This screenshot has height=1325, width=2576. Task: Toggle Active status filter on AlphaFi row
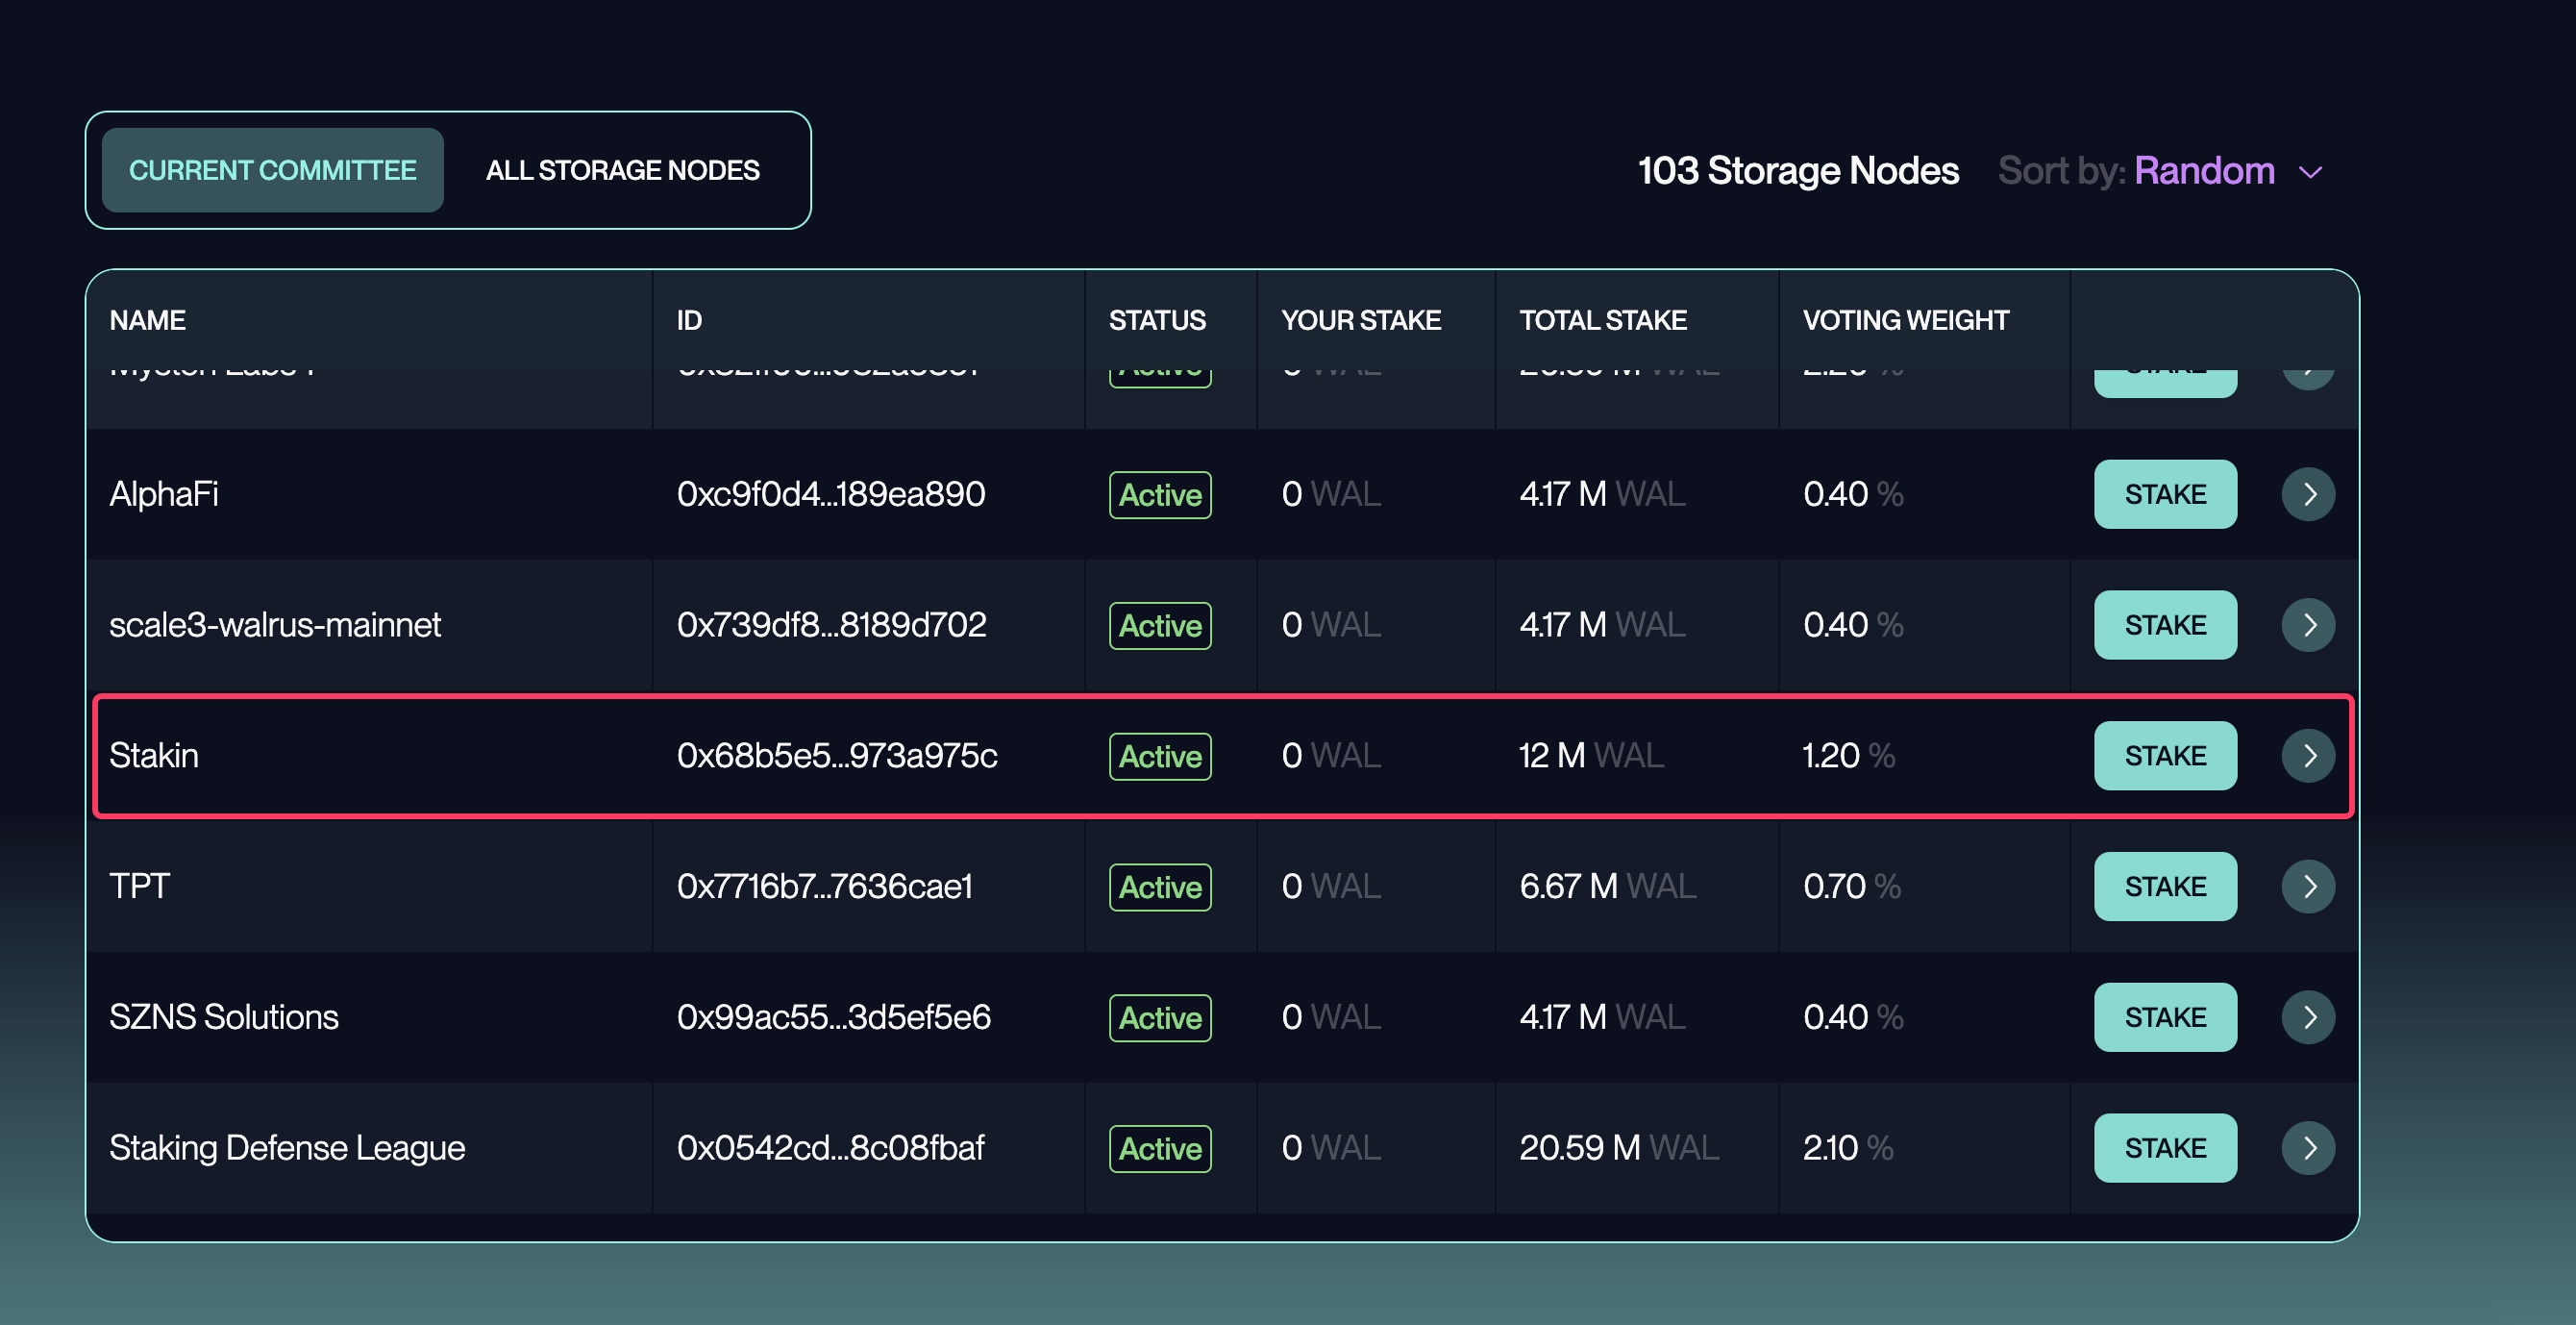coord(1159,494)
